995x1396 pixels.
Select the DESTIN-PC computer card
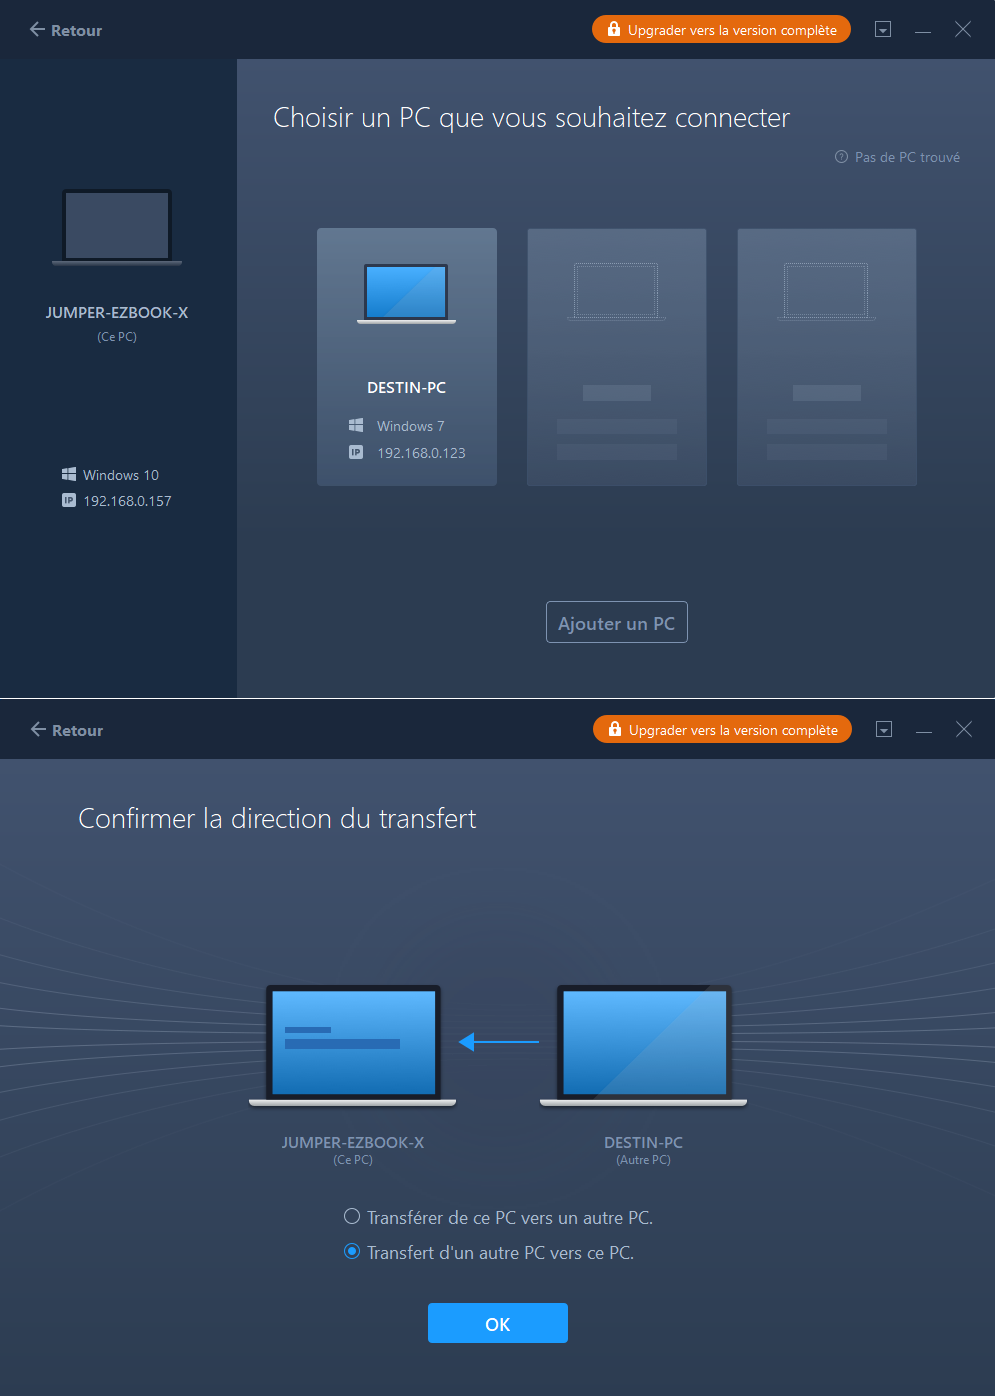point(407,357)
